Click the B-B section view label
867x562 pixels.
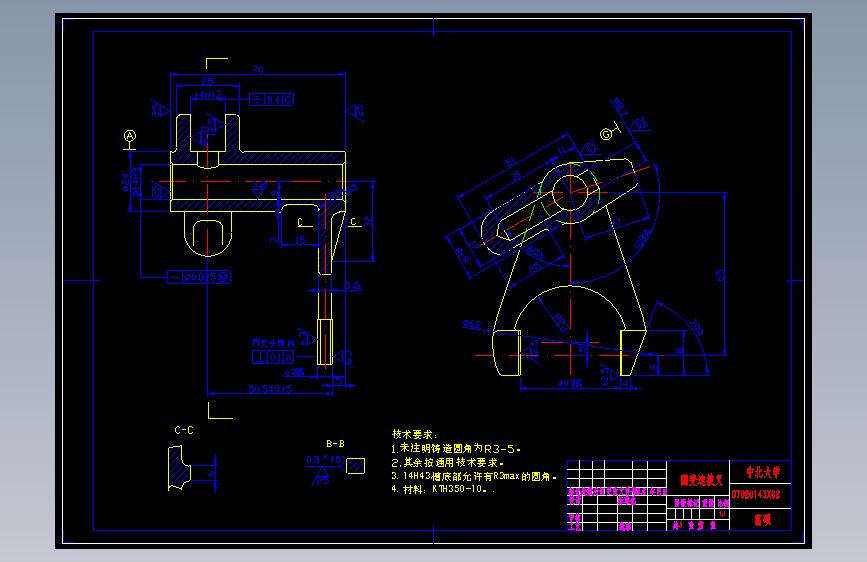pos(335,444)
